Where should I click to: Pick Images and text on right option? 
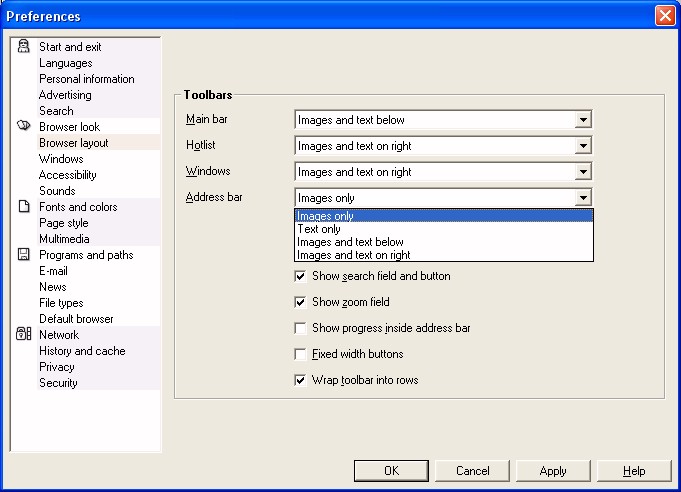pos(354,255)
